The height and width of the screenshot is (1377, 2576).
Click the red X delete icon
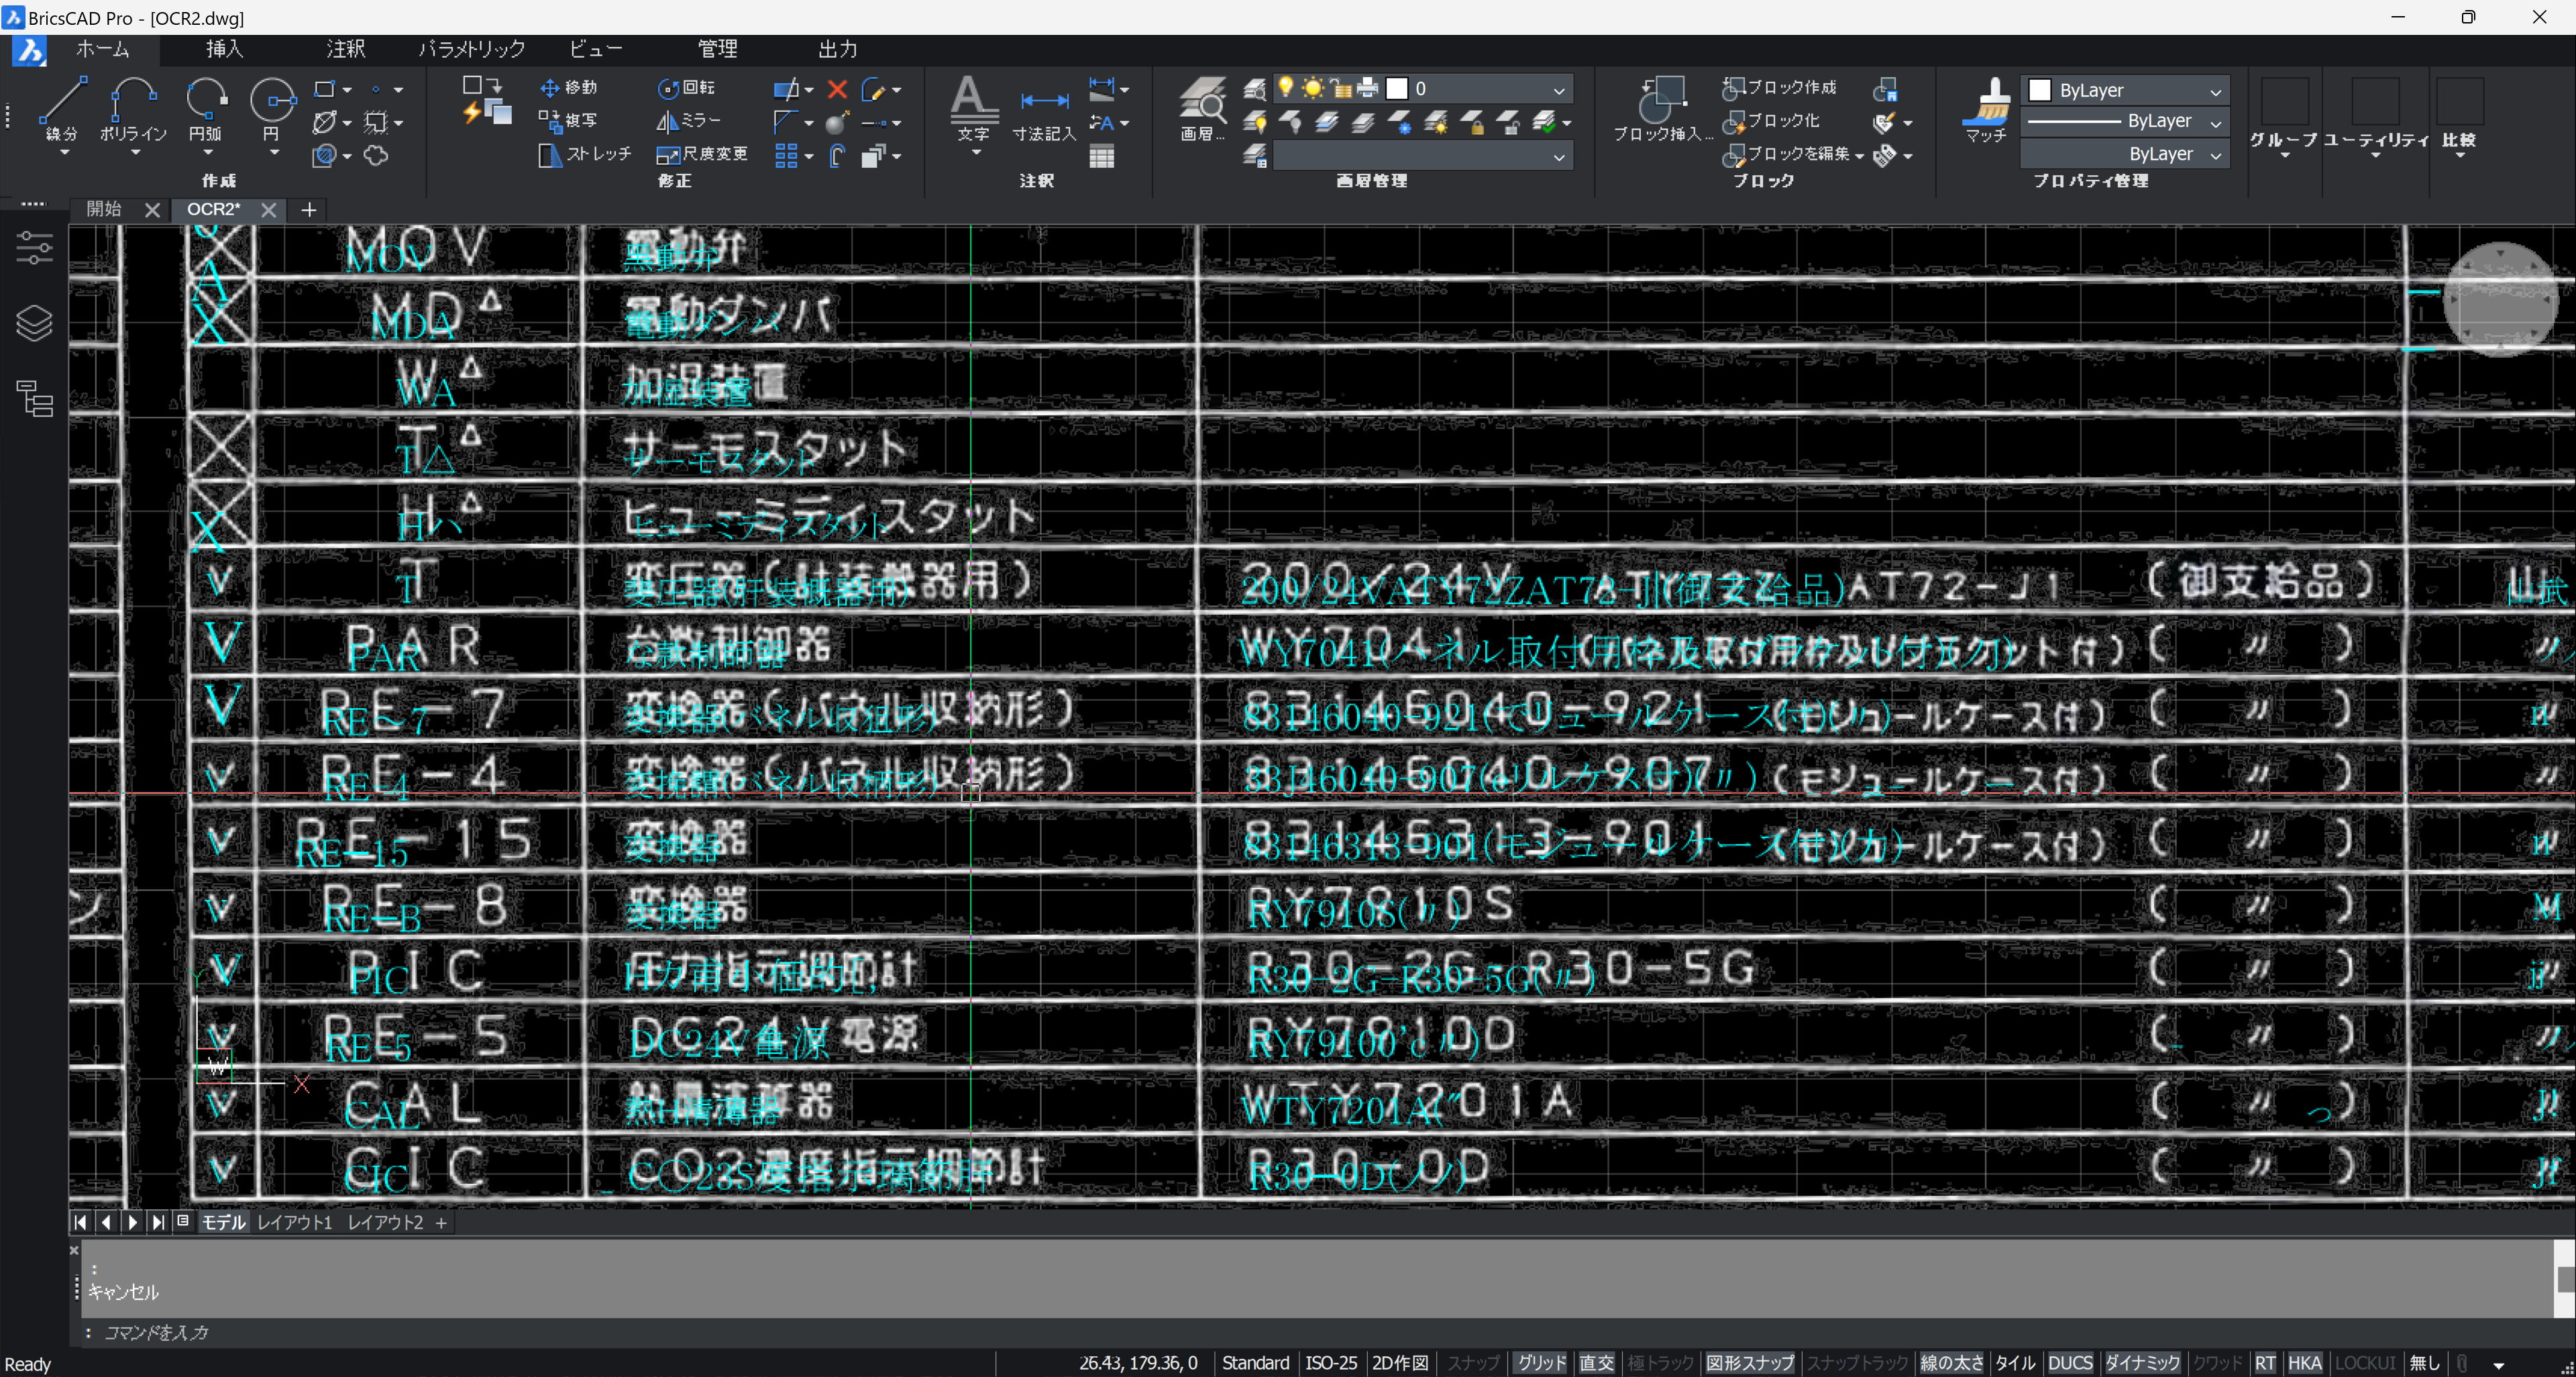point(837,89)
